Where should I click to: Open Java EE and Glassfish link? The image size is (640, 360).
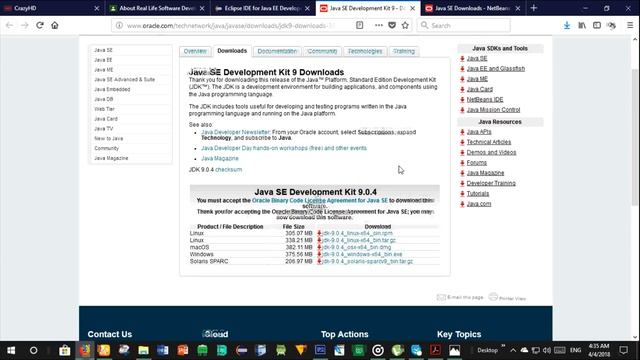coord(496,69)
